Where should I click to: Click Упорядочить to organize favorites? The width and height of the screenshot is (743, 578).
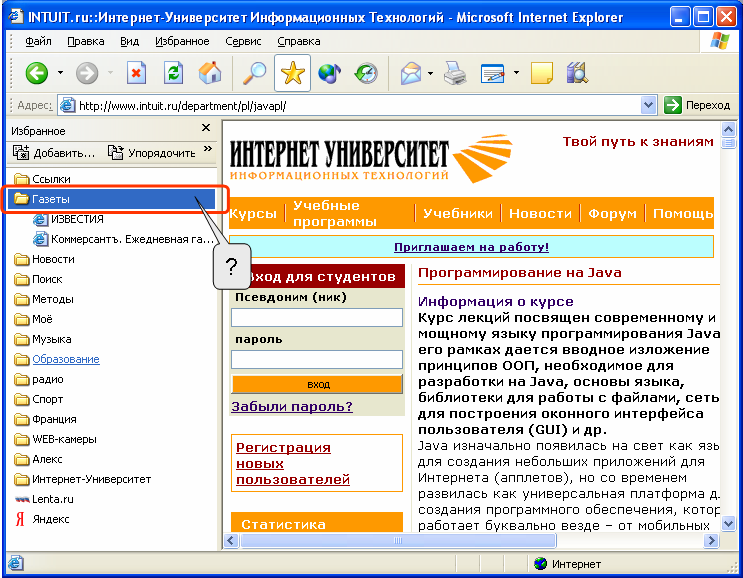coord(151,153)
